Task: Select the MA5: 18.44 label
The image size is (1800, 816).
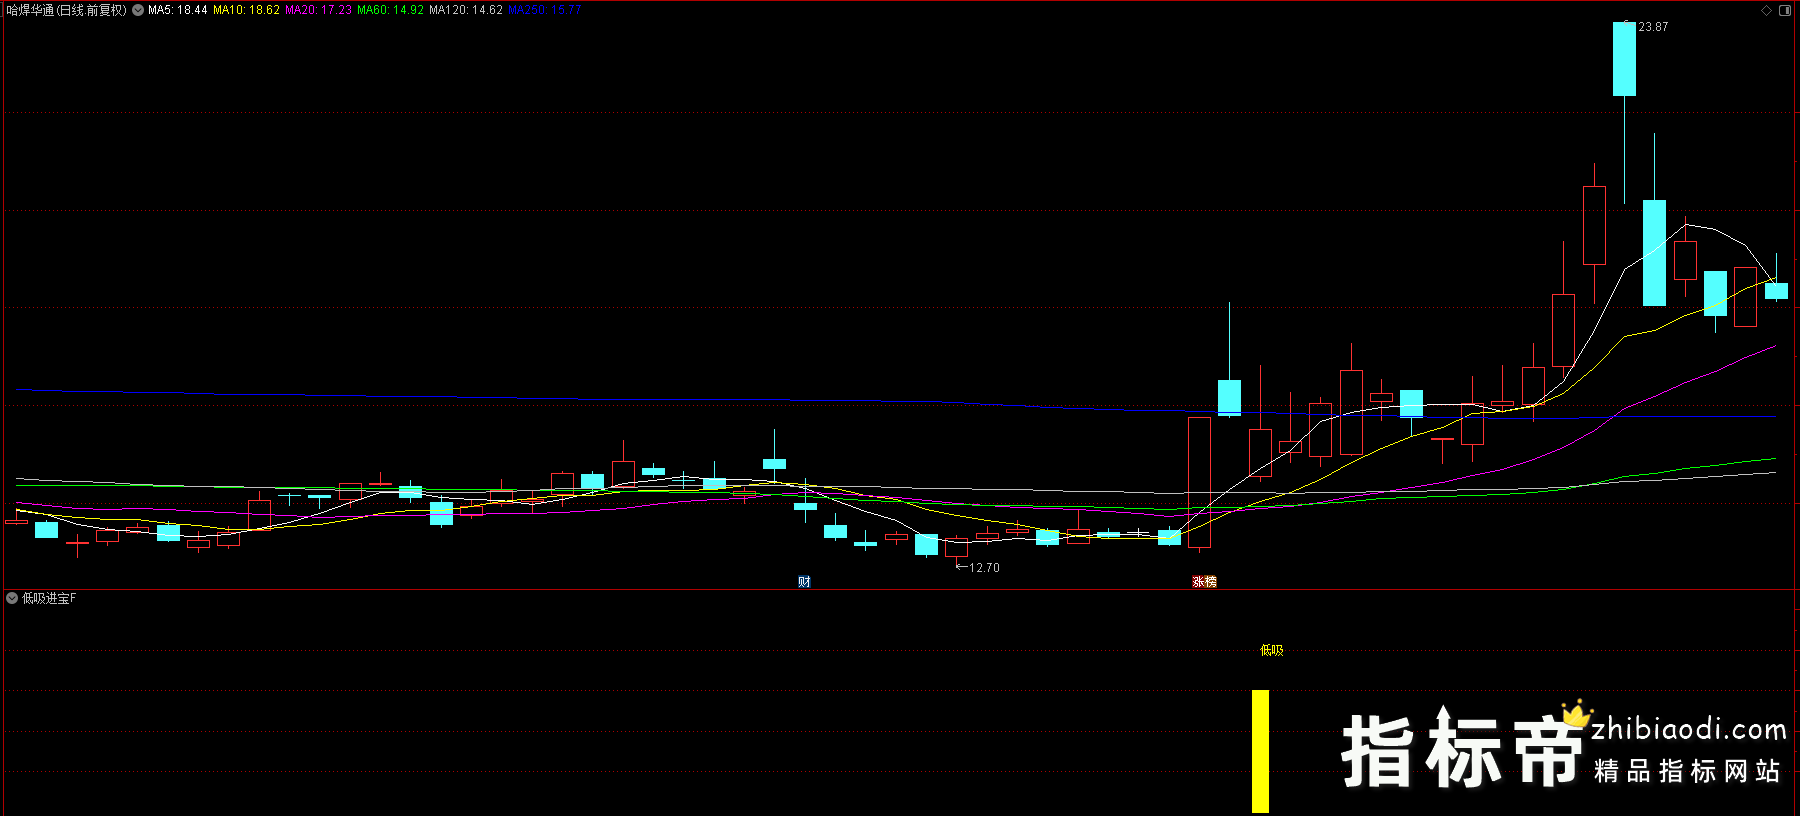Action: [178, 10]
